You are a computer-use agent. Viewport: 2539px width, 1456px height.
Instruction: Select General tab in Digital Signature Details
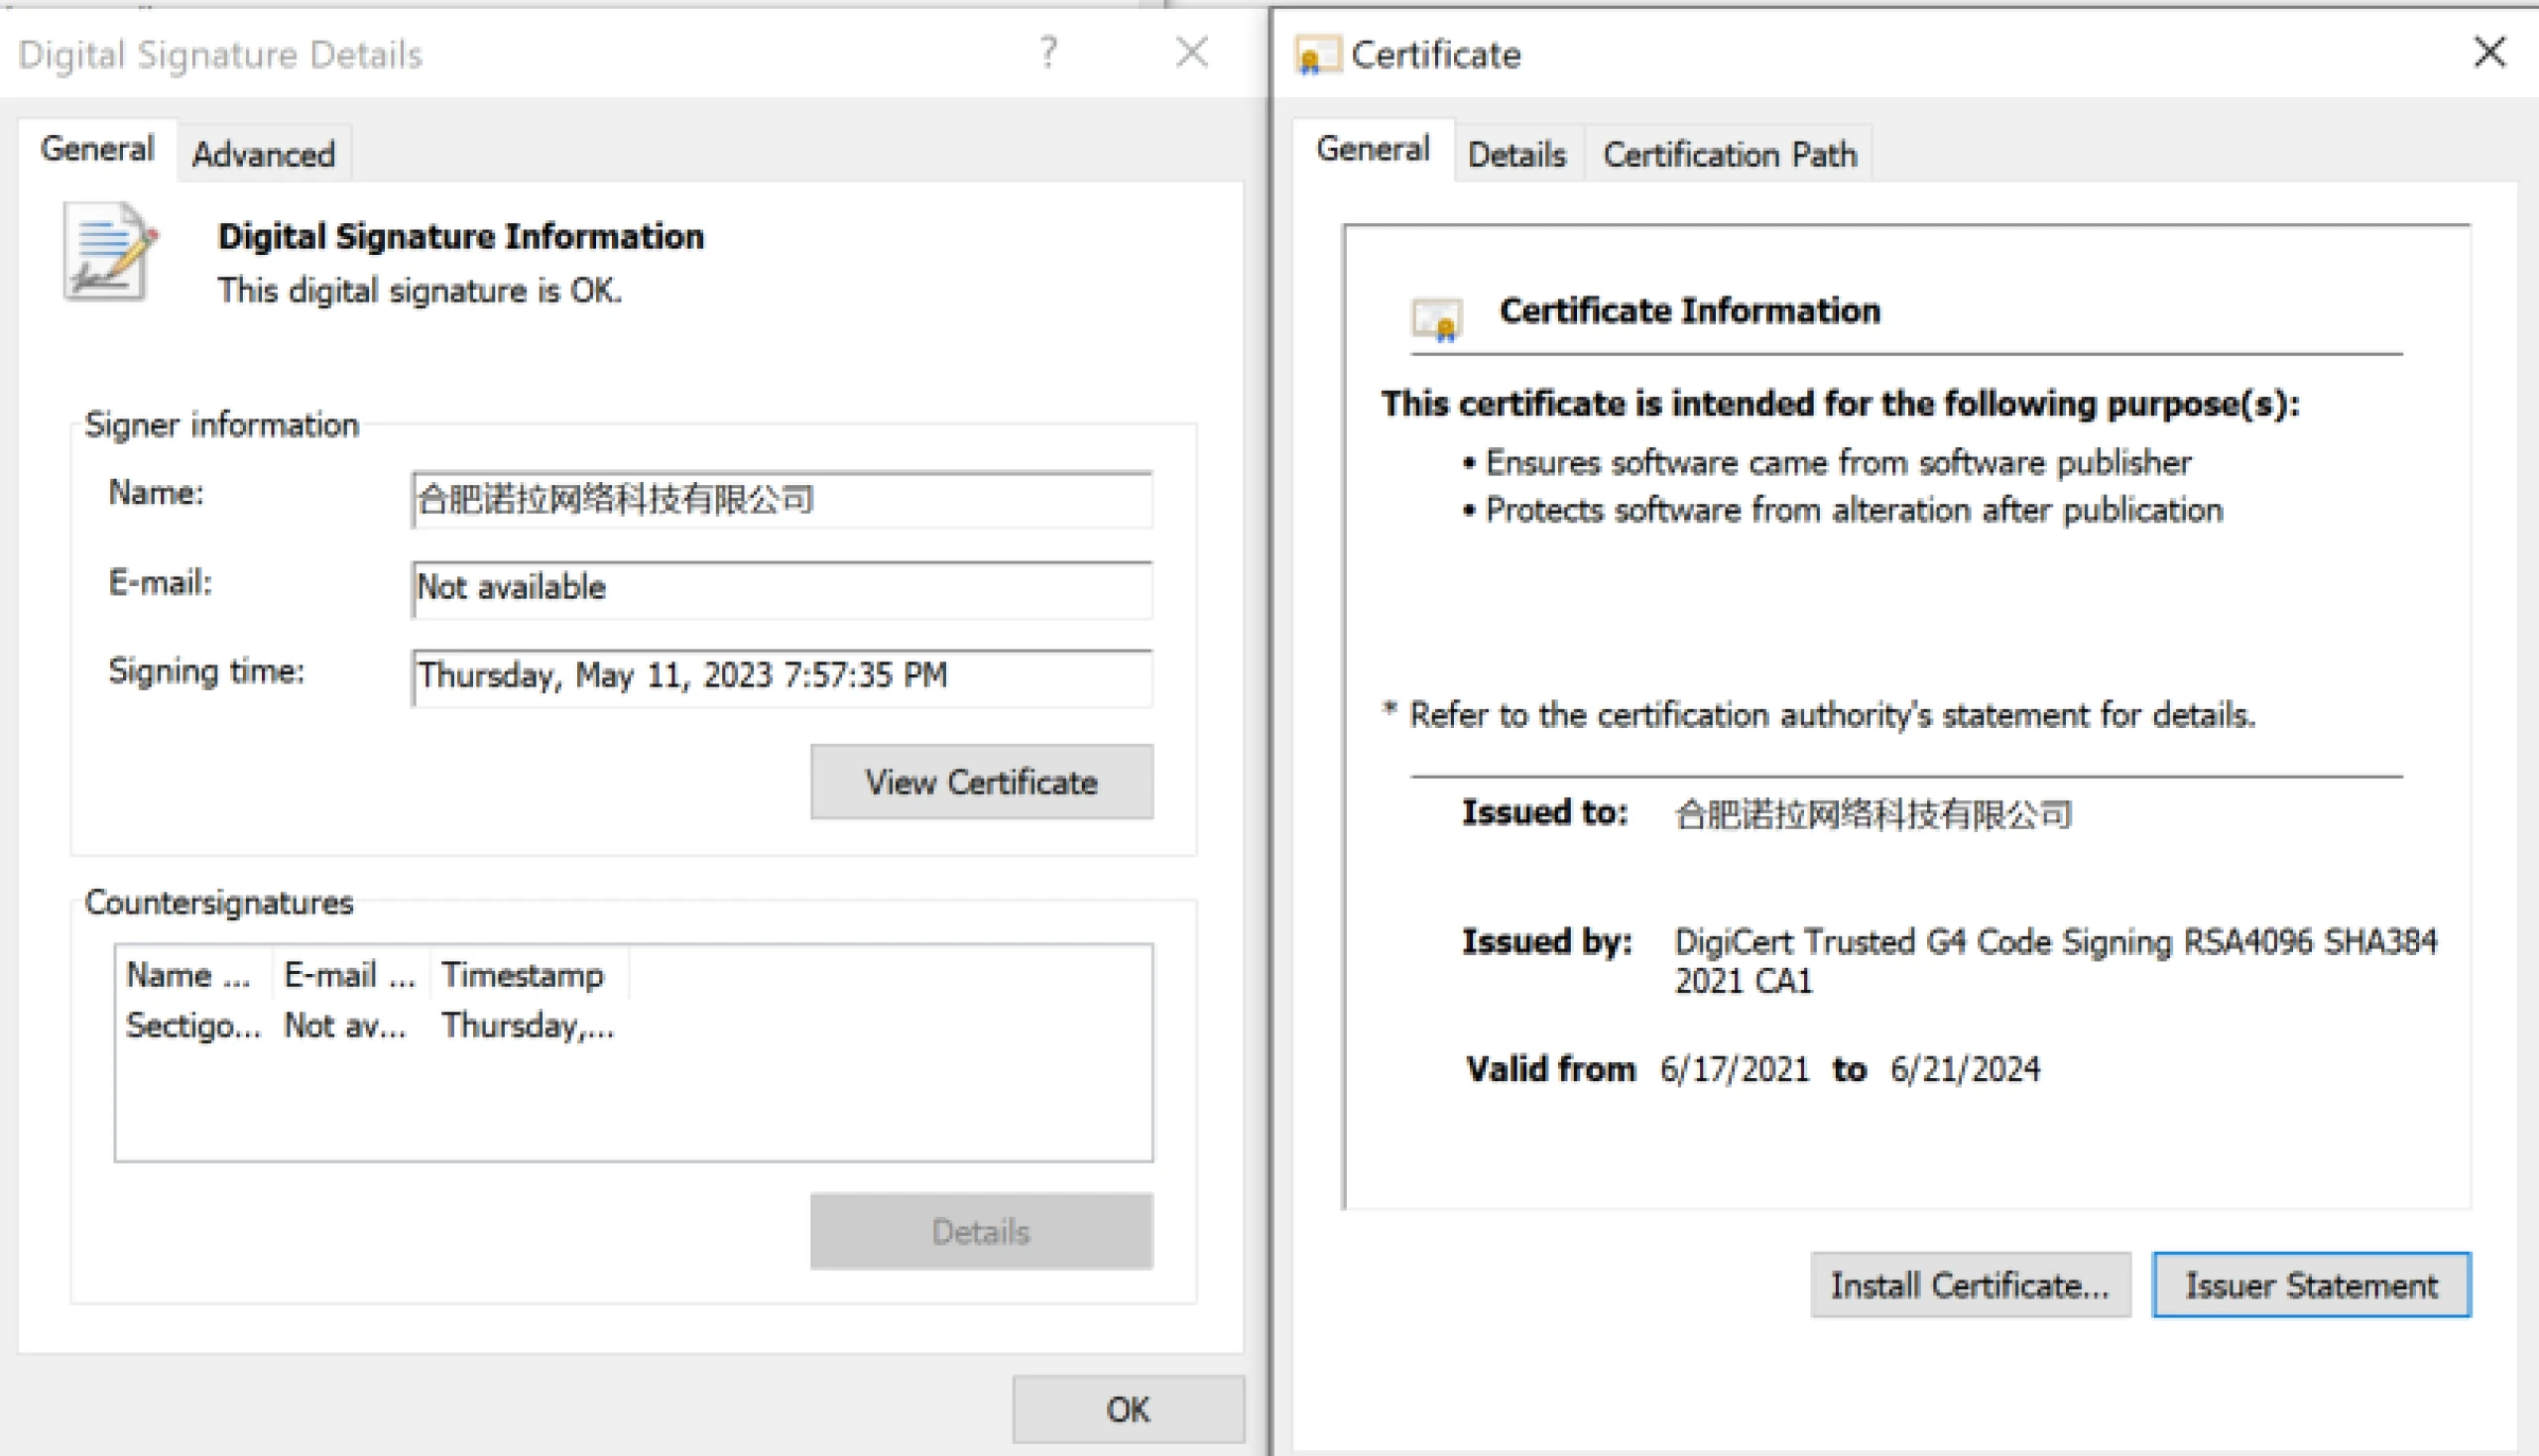point(97,149)
